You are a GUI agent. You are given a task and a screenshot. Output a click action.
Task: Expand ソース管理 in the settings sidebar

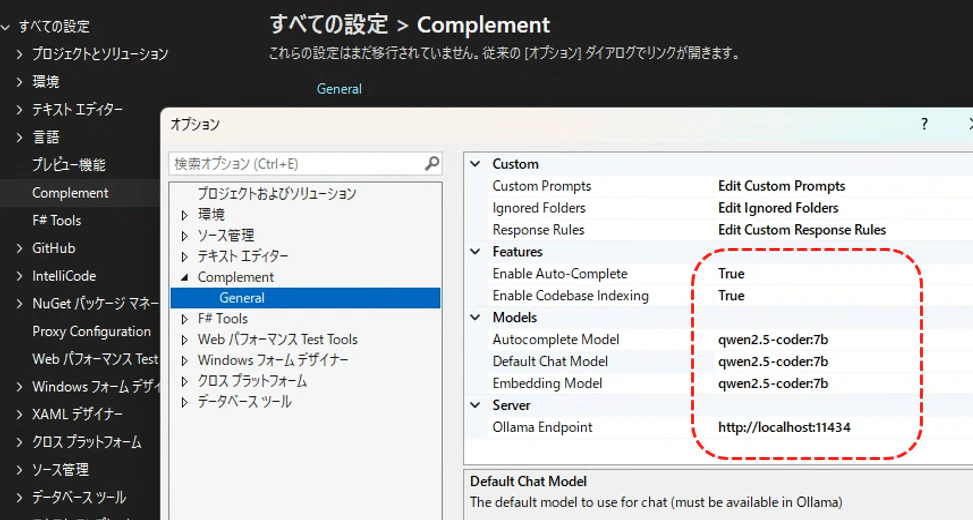[19, 470]
